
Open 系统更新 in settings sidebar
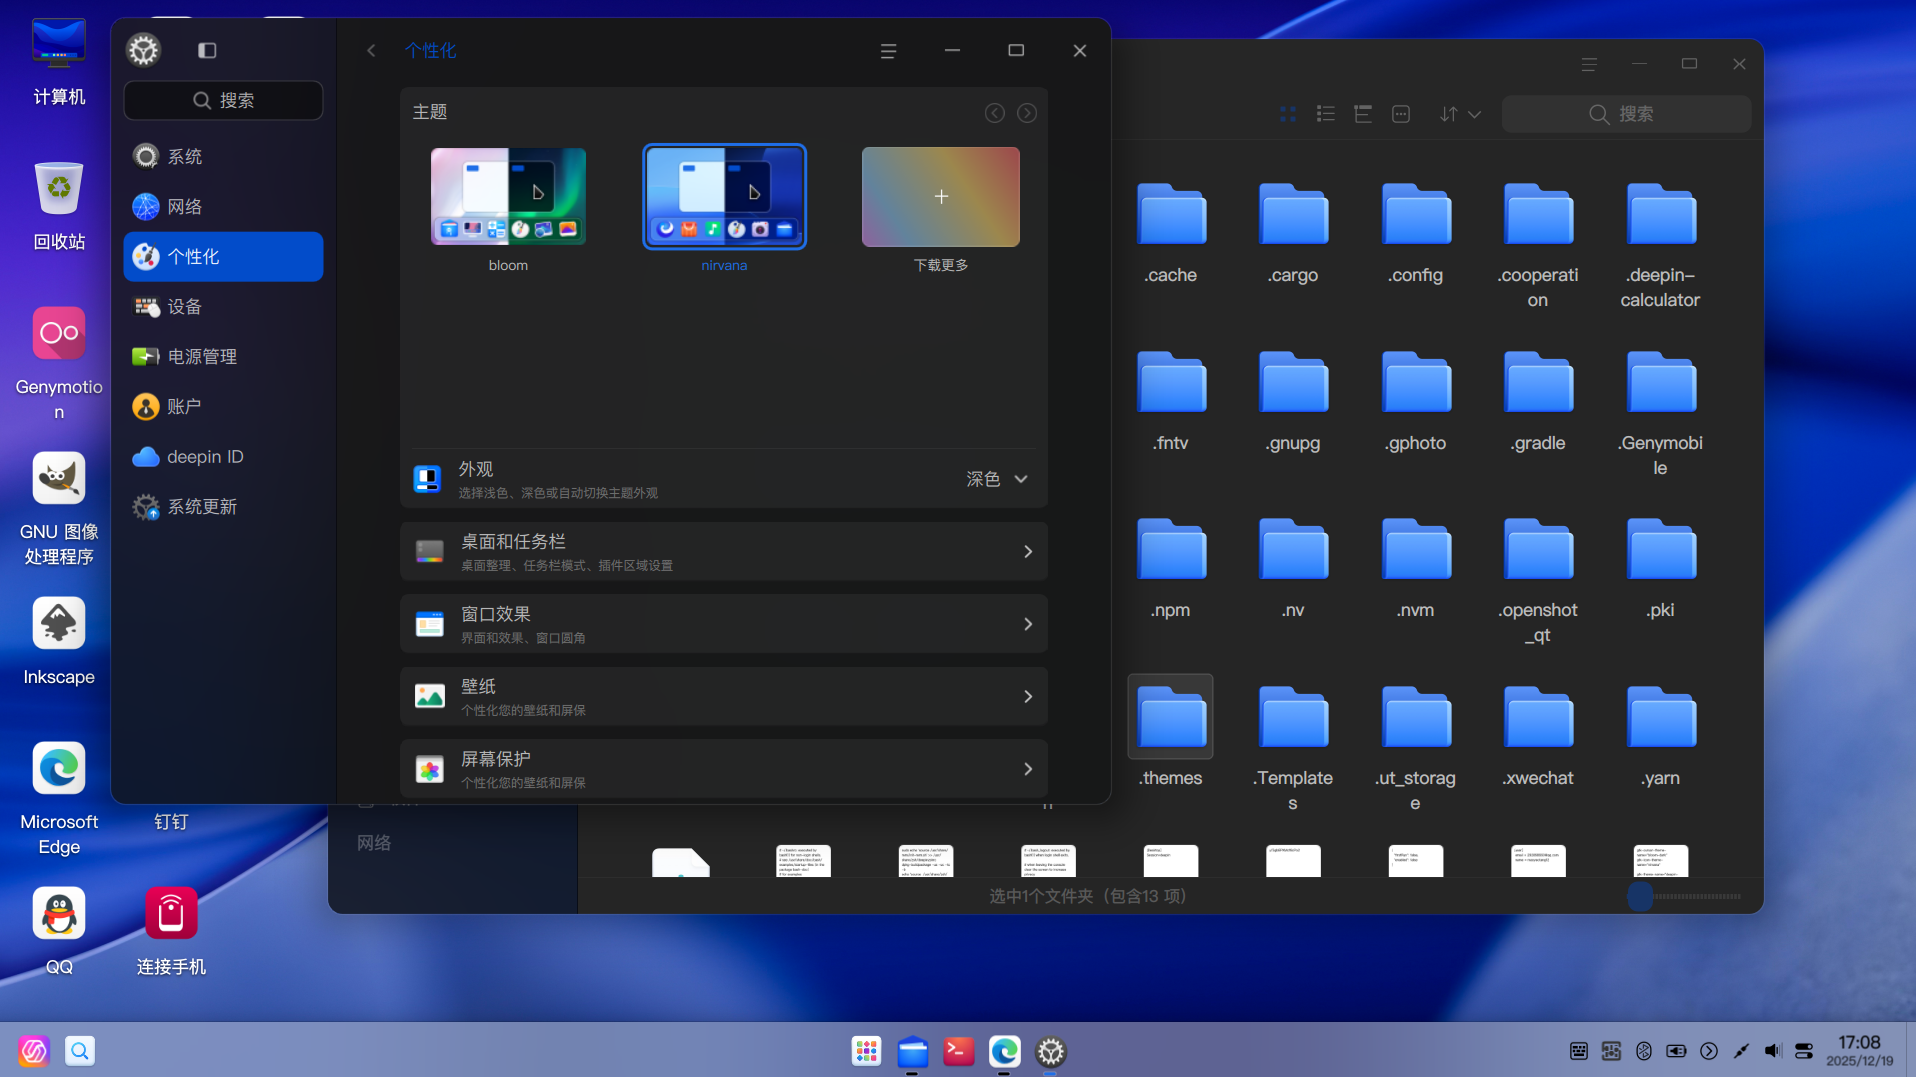(223, 506)
